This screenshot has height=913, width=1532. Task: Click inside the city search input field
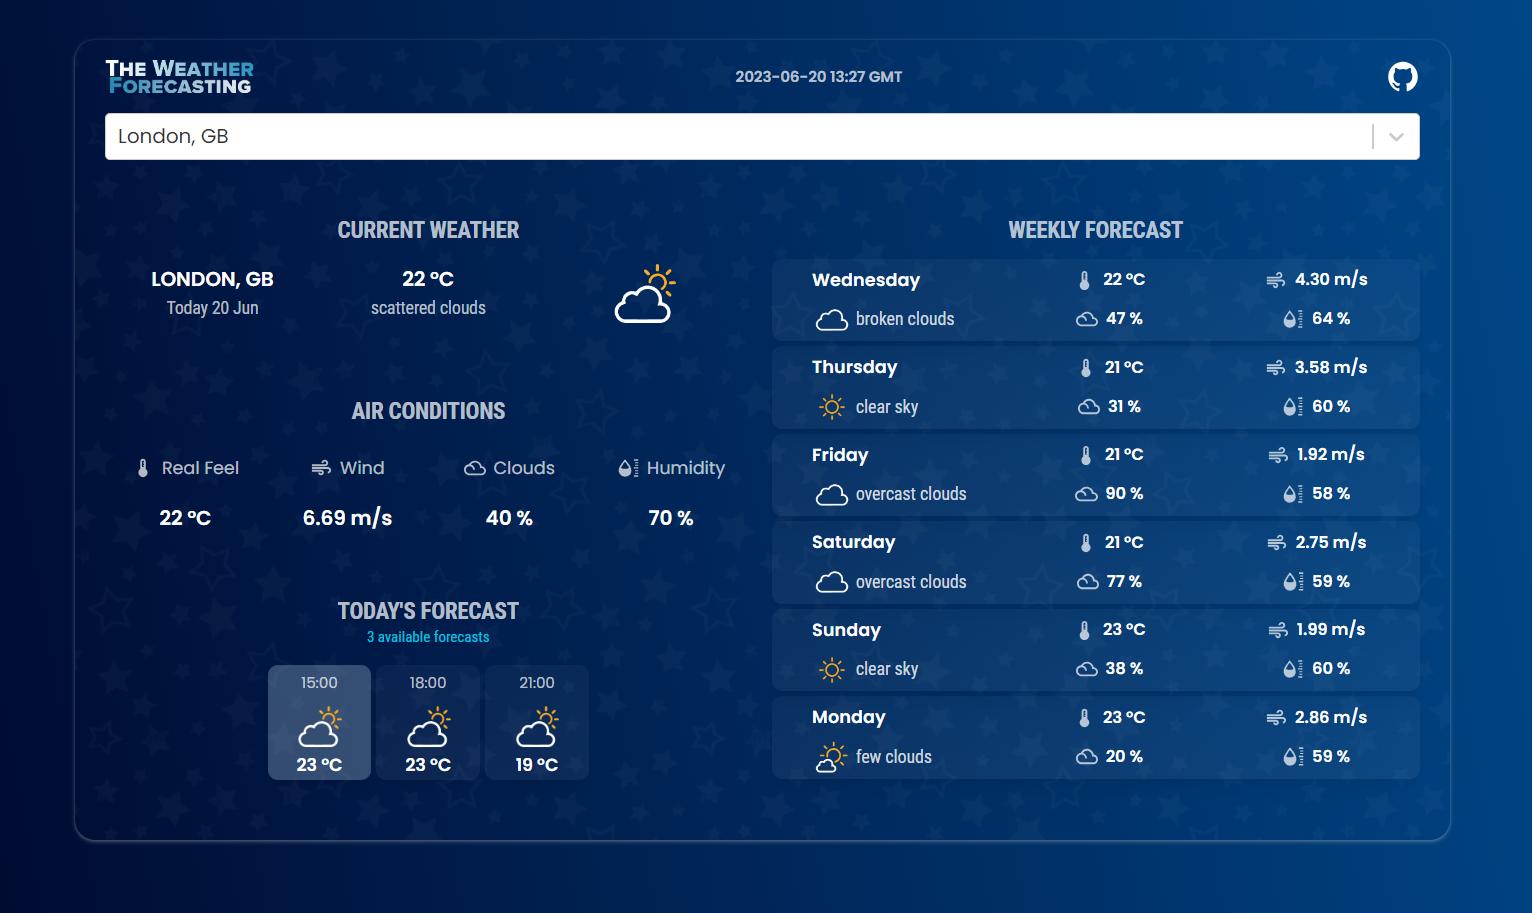pos(600,136)
